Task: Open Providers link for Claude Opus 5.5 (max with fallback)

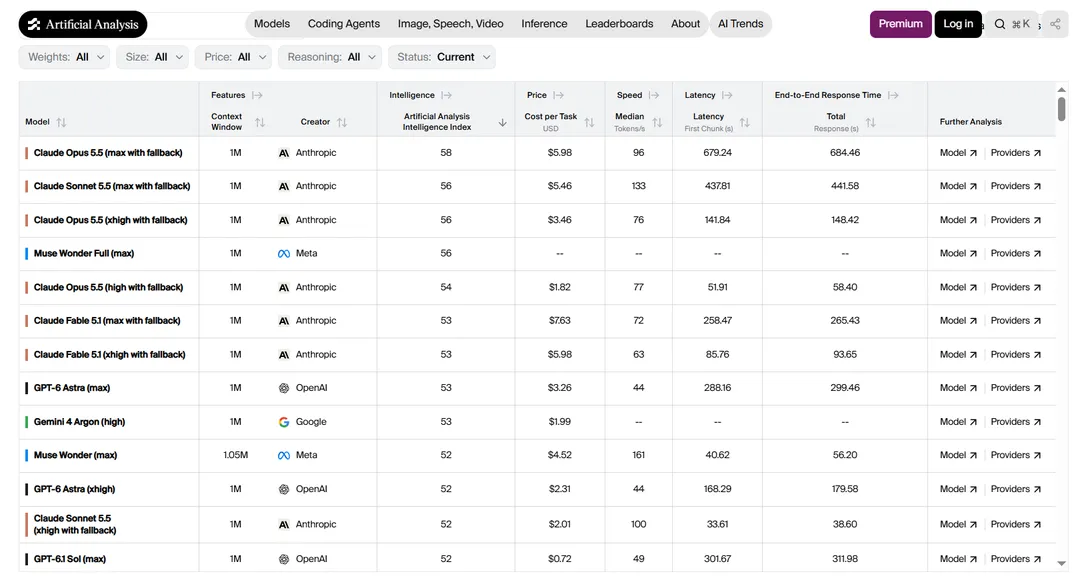Action: pos(1015,153)
